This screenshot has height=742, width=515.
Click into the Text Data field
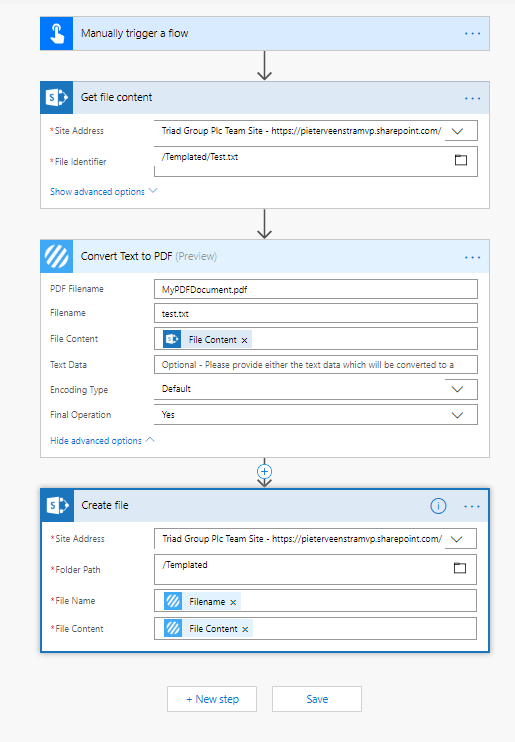pyautogui.click(x=316, y=365)
